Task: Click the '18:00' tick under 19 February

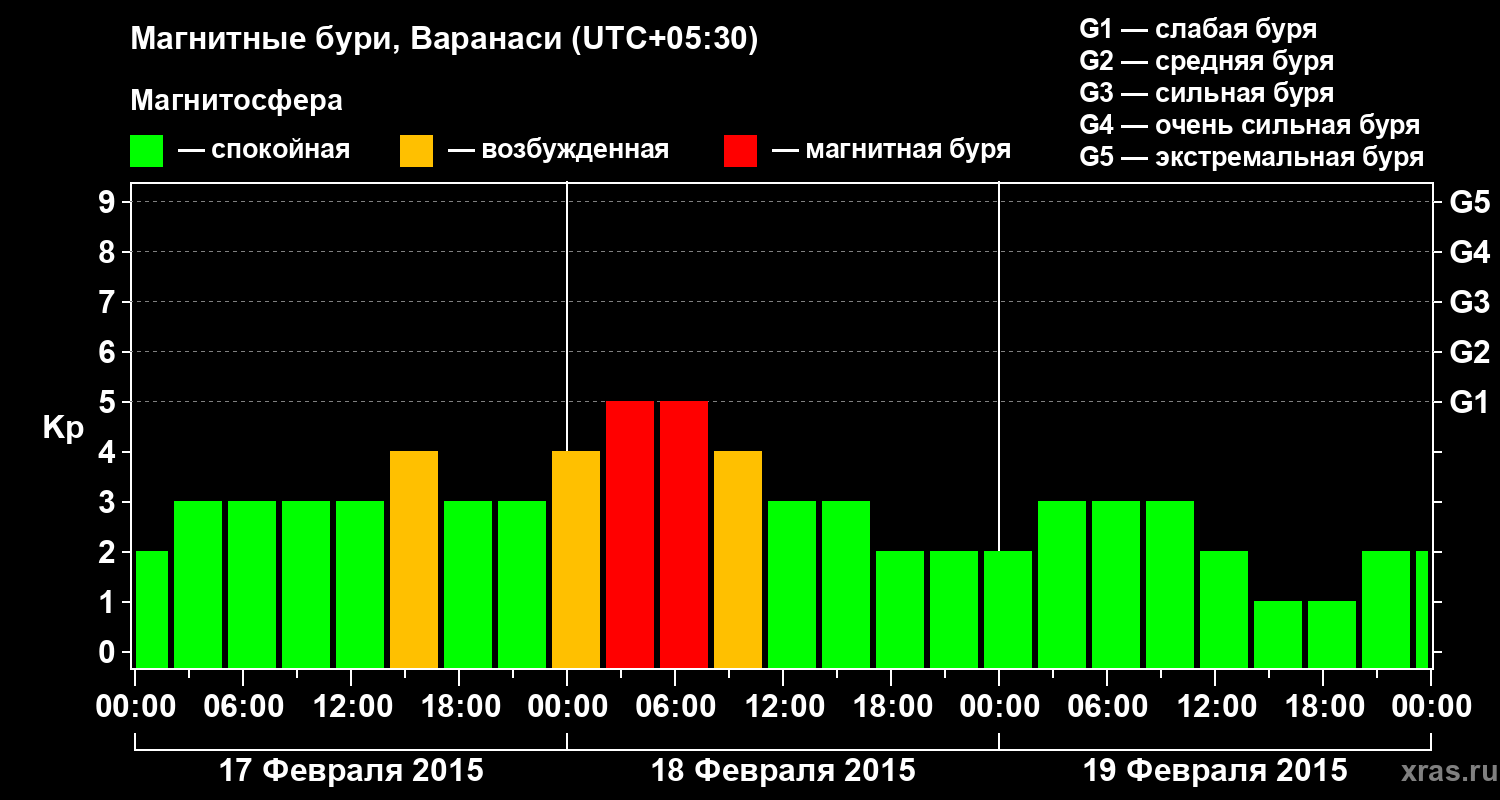Action: pyautogui.click(x=1323, y=706)
